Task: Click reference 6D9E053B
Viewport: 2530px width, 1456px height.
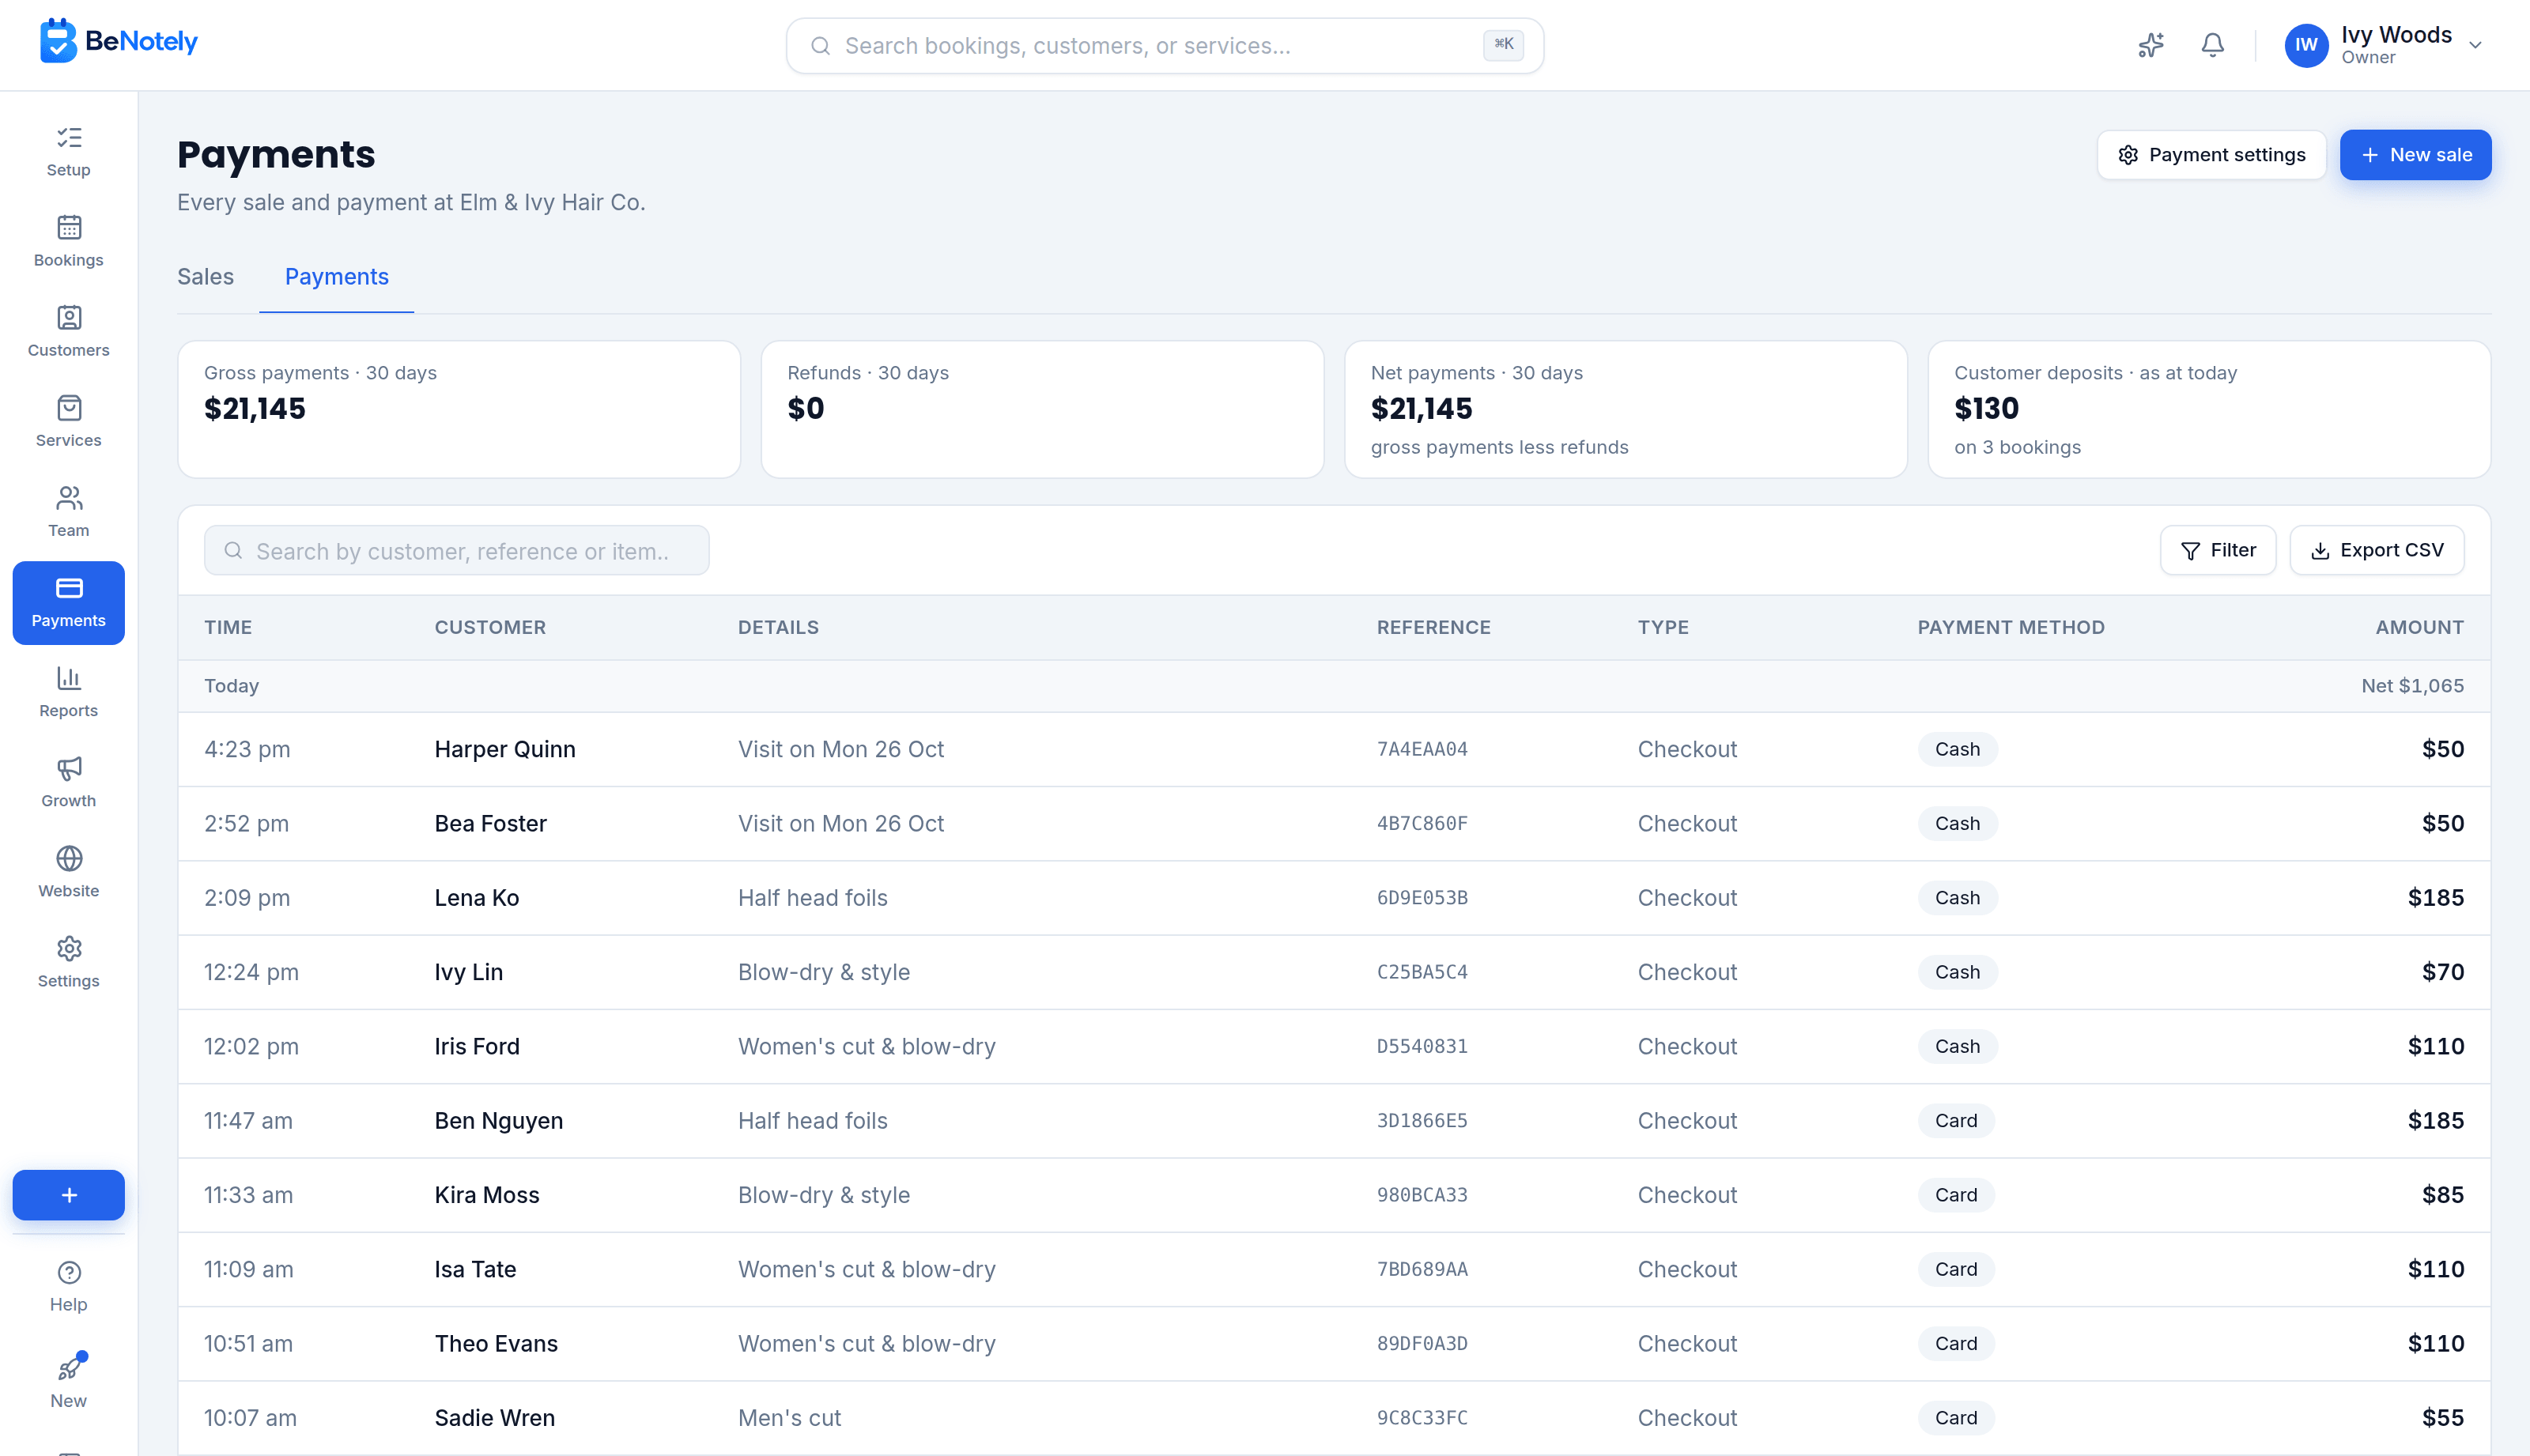Action: coord(1421,898)
